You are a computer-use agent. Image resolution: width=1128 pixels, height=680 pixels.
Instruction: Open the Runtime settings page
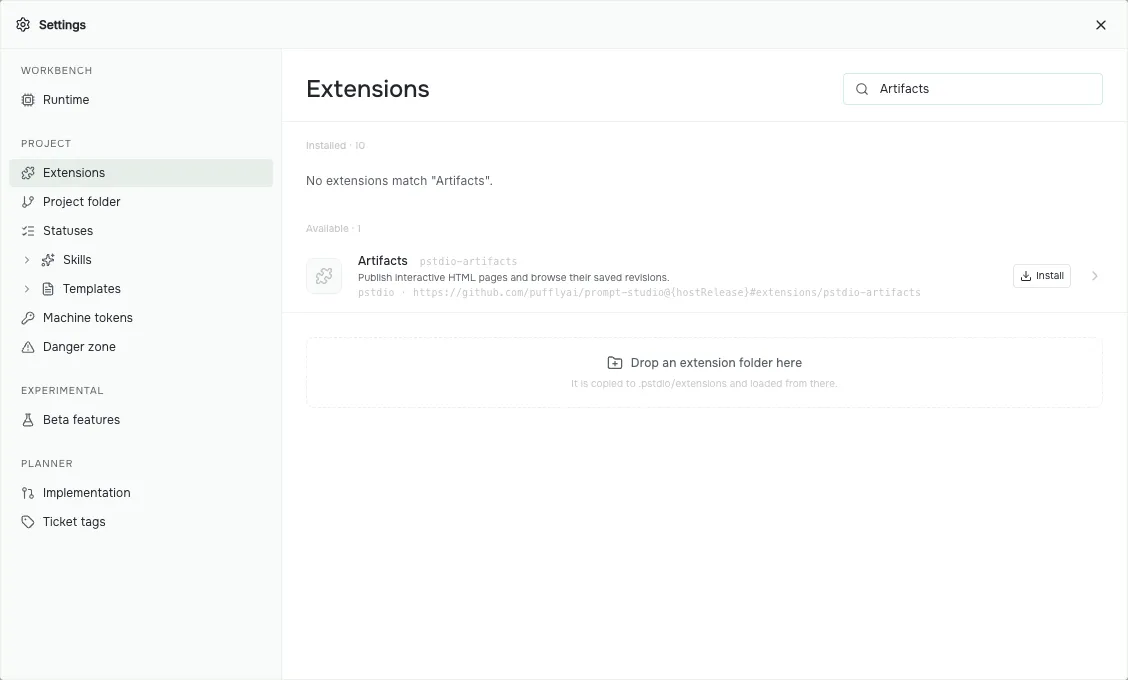pos(141,100)
